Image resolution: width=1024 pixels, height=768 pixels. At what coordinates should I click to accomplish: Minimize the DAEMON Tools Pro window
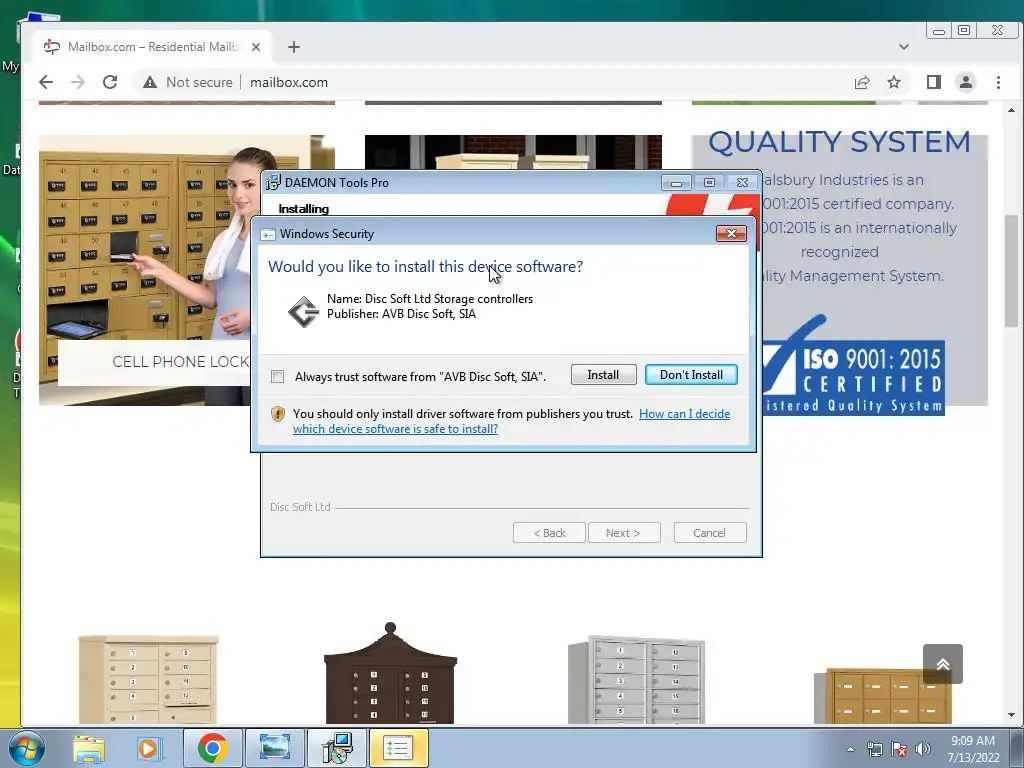click(x=676, y=183)
